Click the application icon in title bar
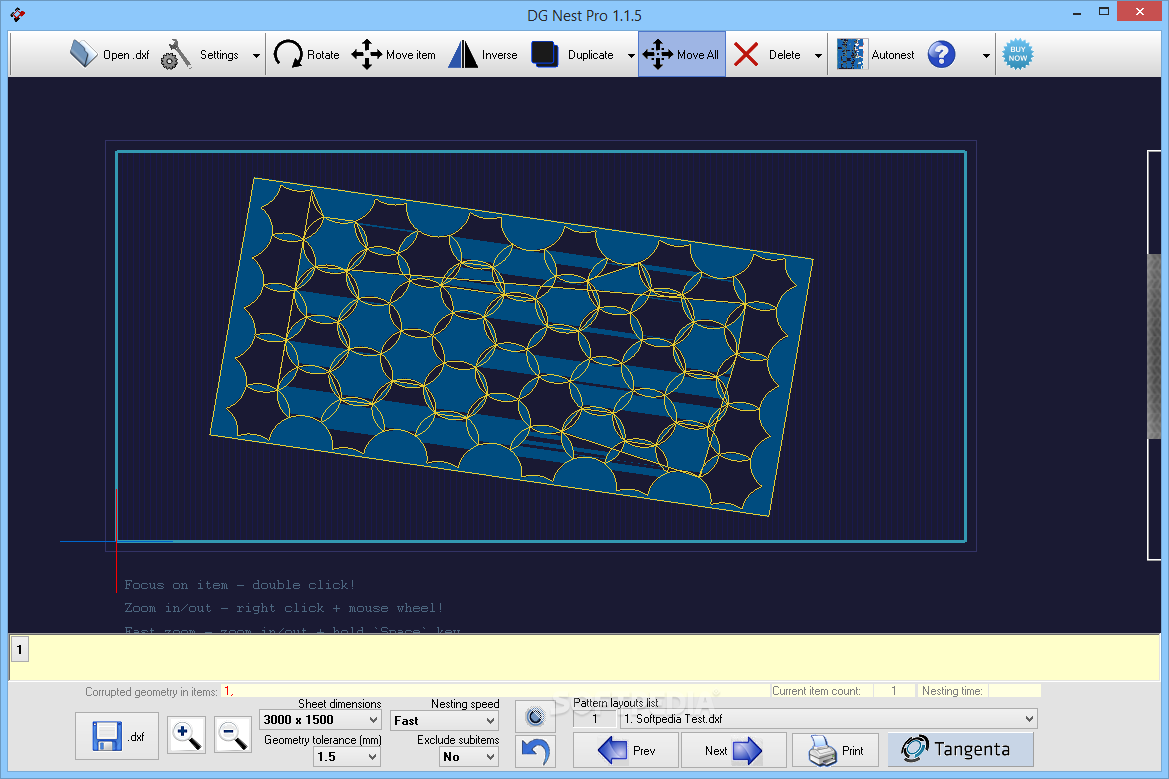Viewport: 1169px width, 779px height. click(17, 14)
